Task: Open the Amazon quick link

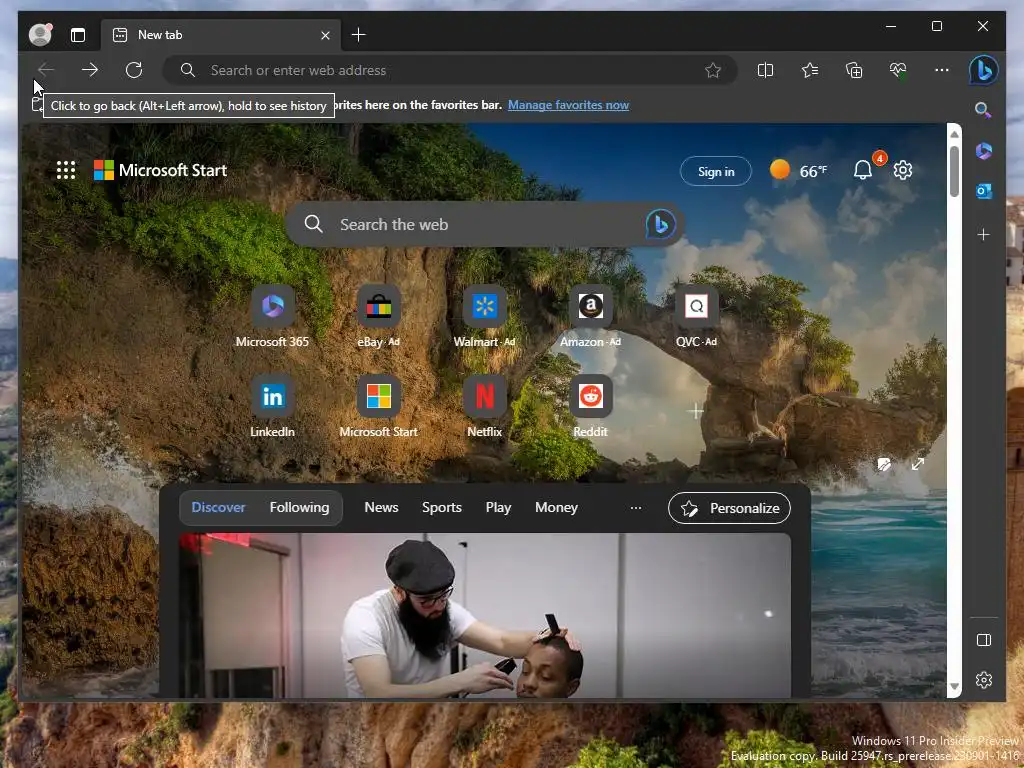Action: click(590, 317)
